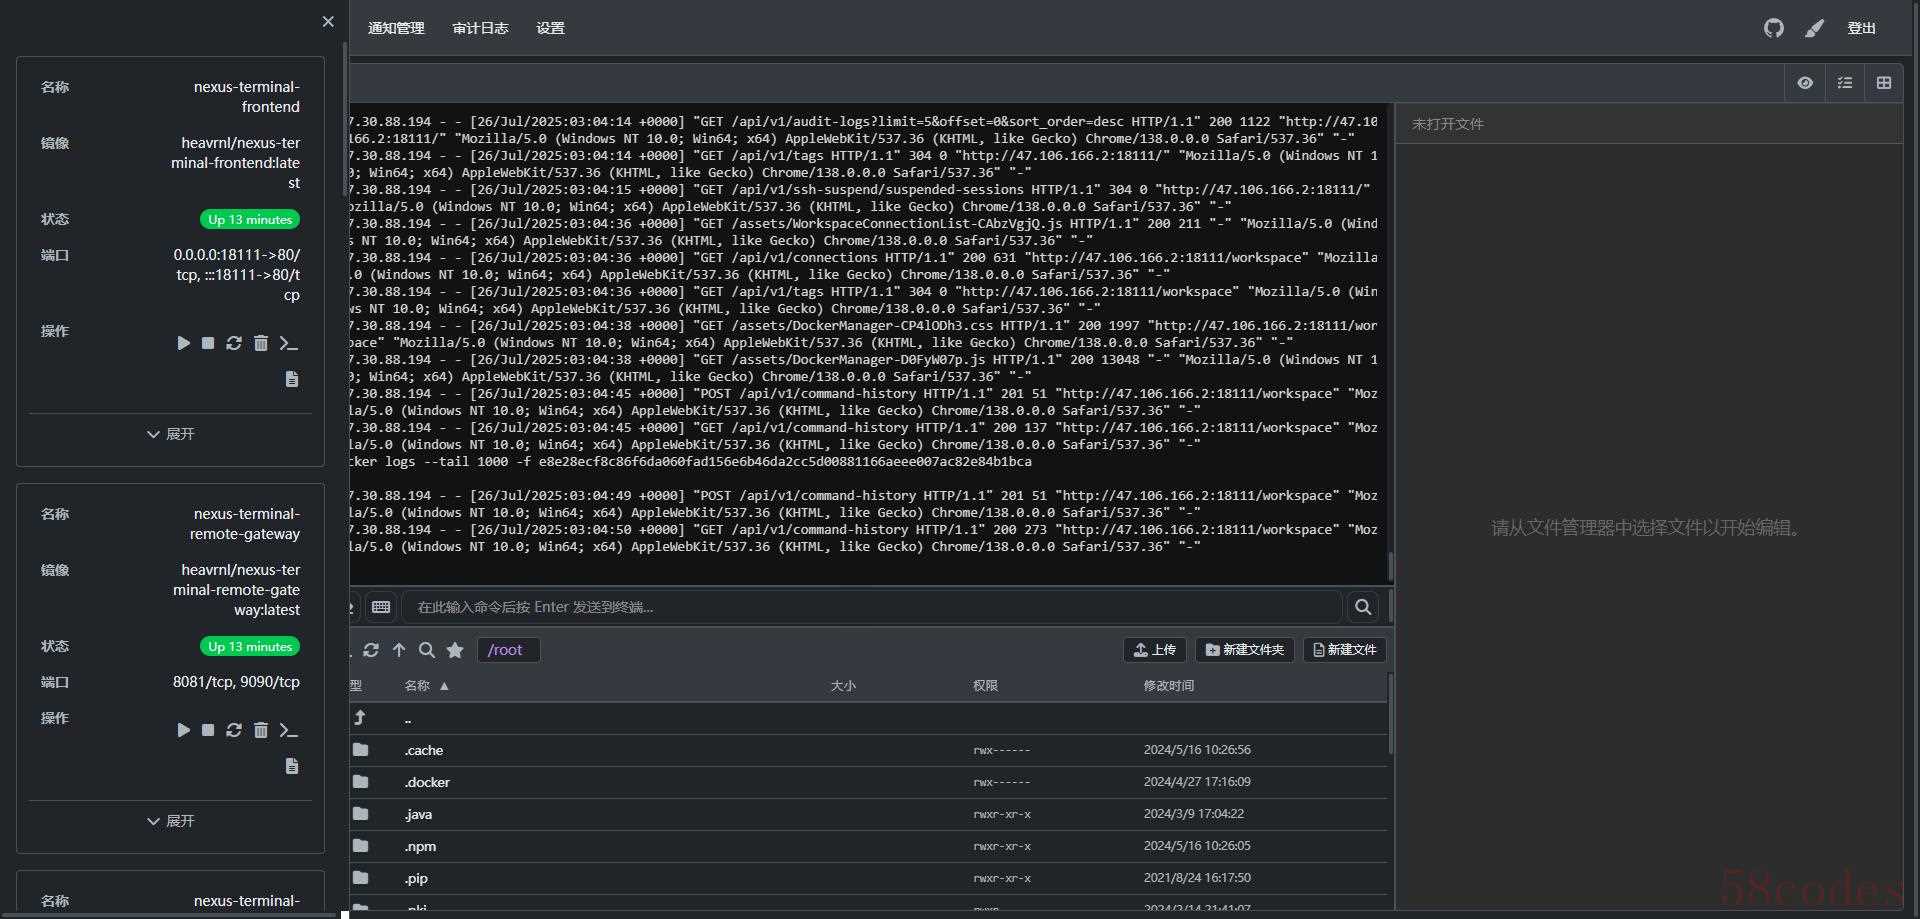Screen dimensions: 1920x919
Task: Click the 登出 logout link
Action: (x=1861, y=28)
